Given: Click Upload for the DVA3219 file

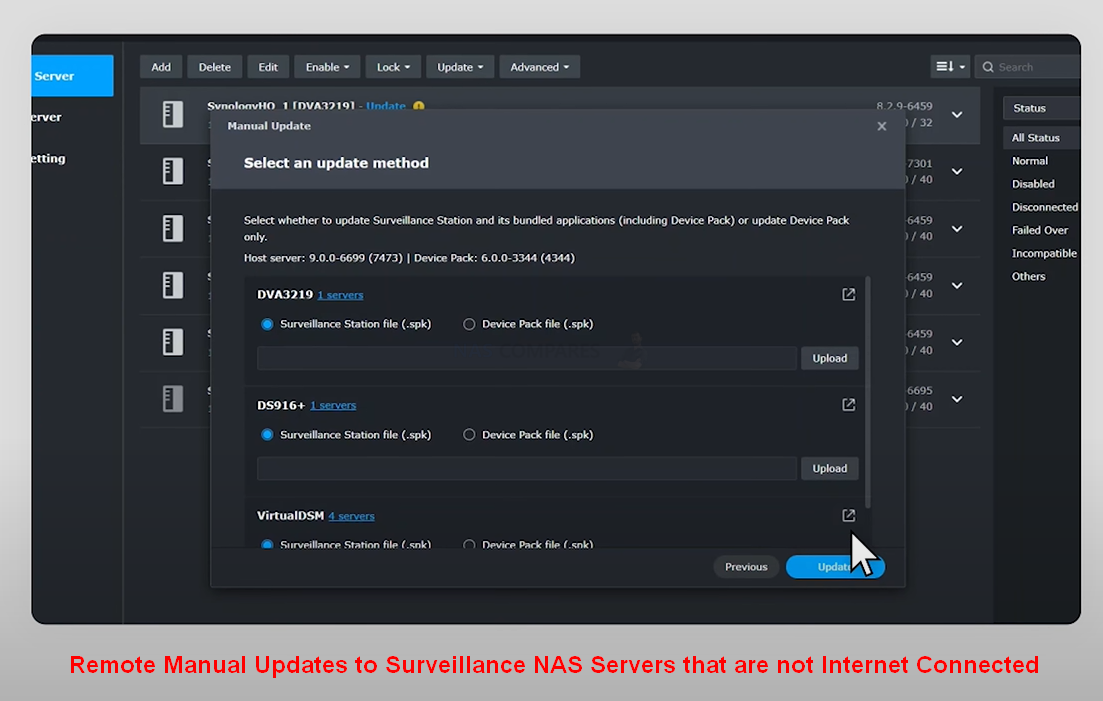Looking at the screenshot, I should pos(830,359).
